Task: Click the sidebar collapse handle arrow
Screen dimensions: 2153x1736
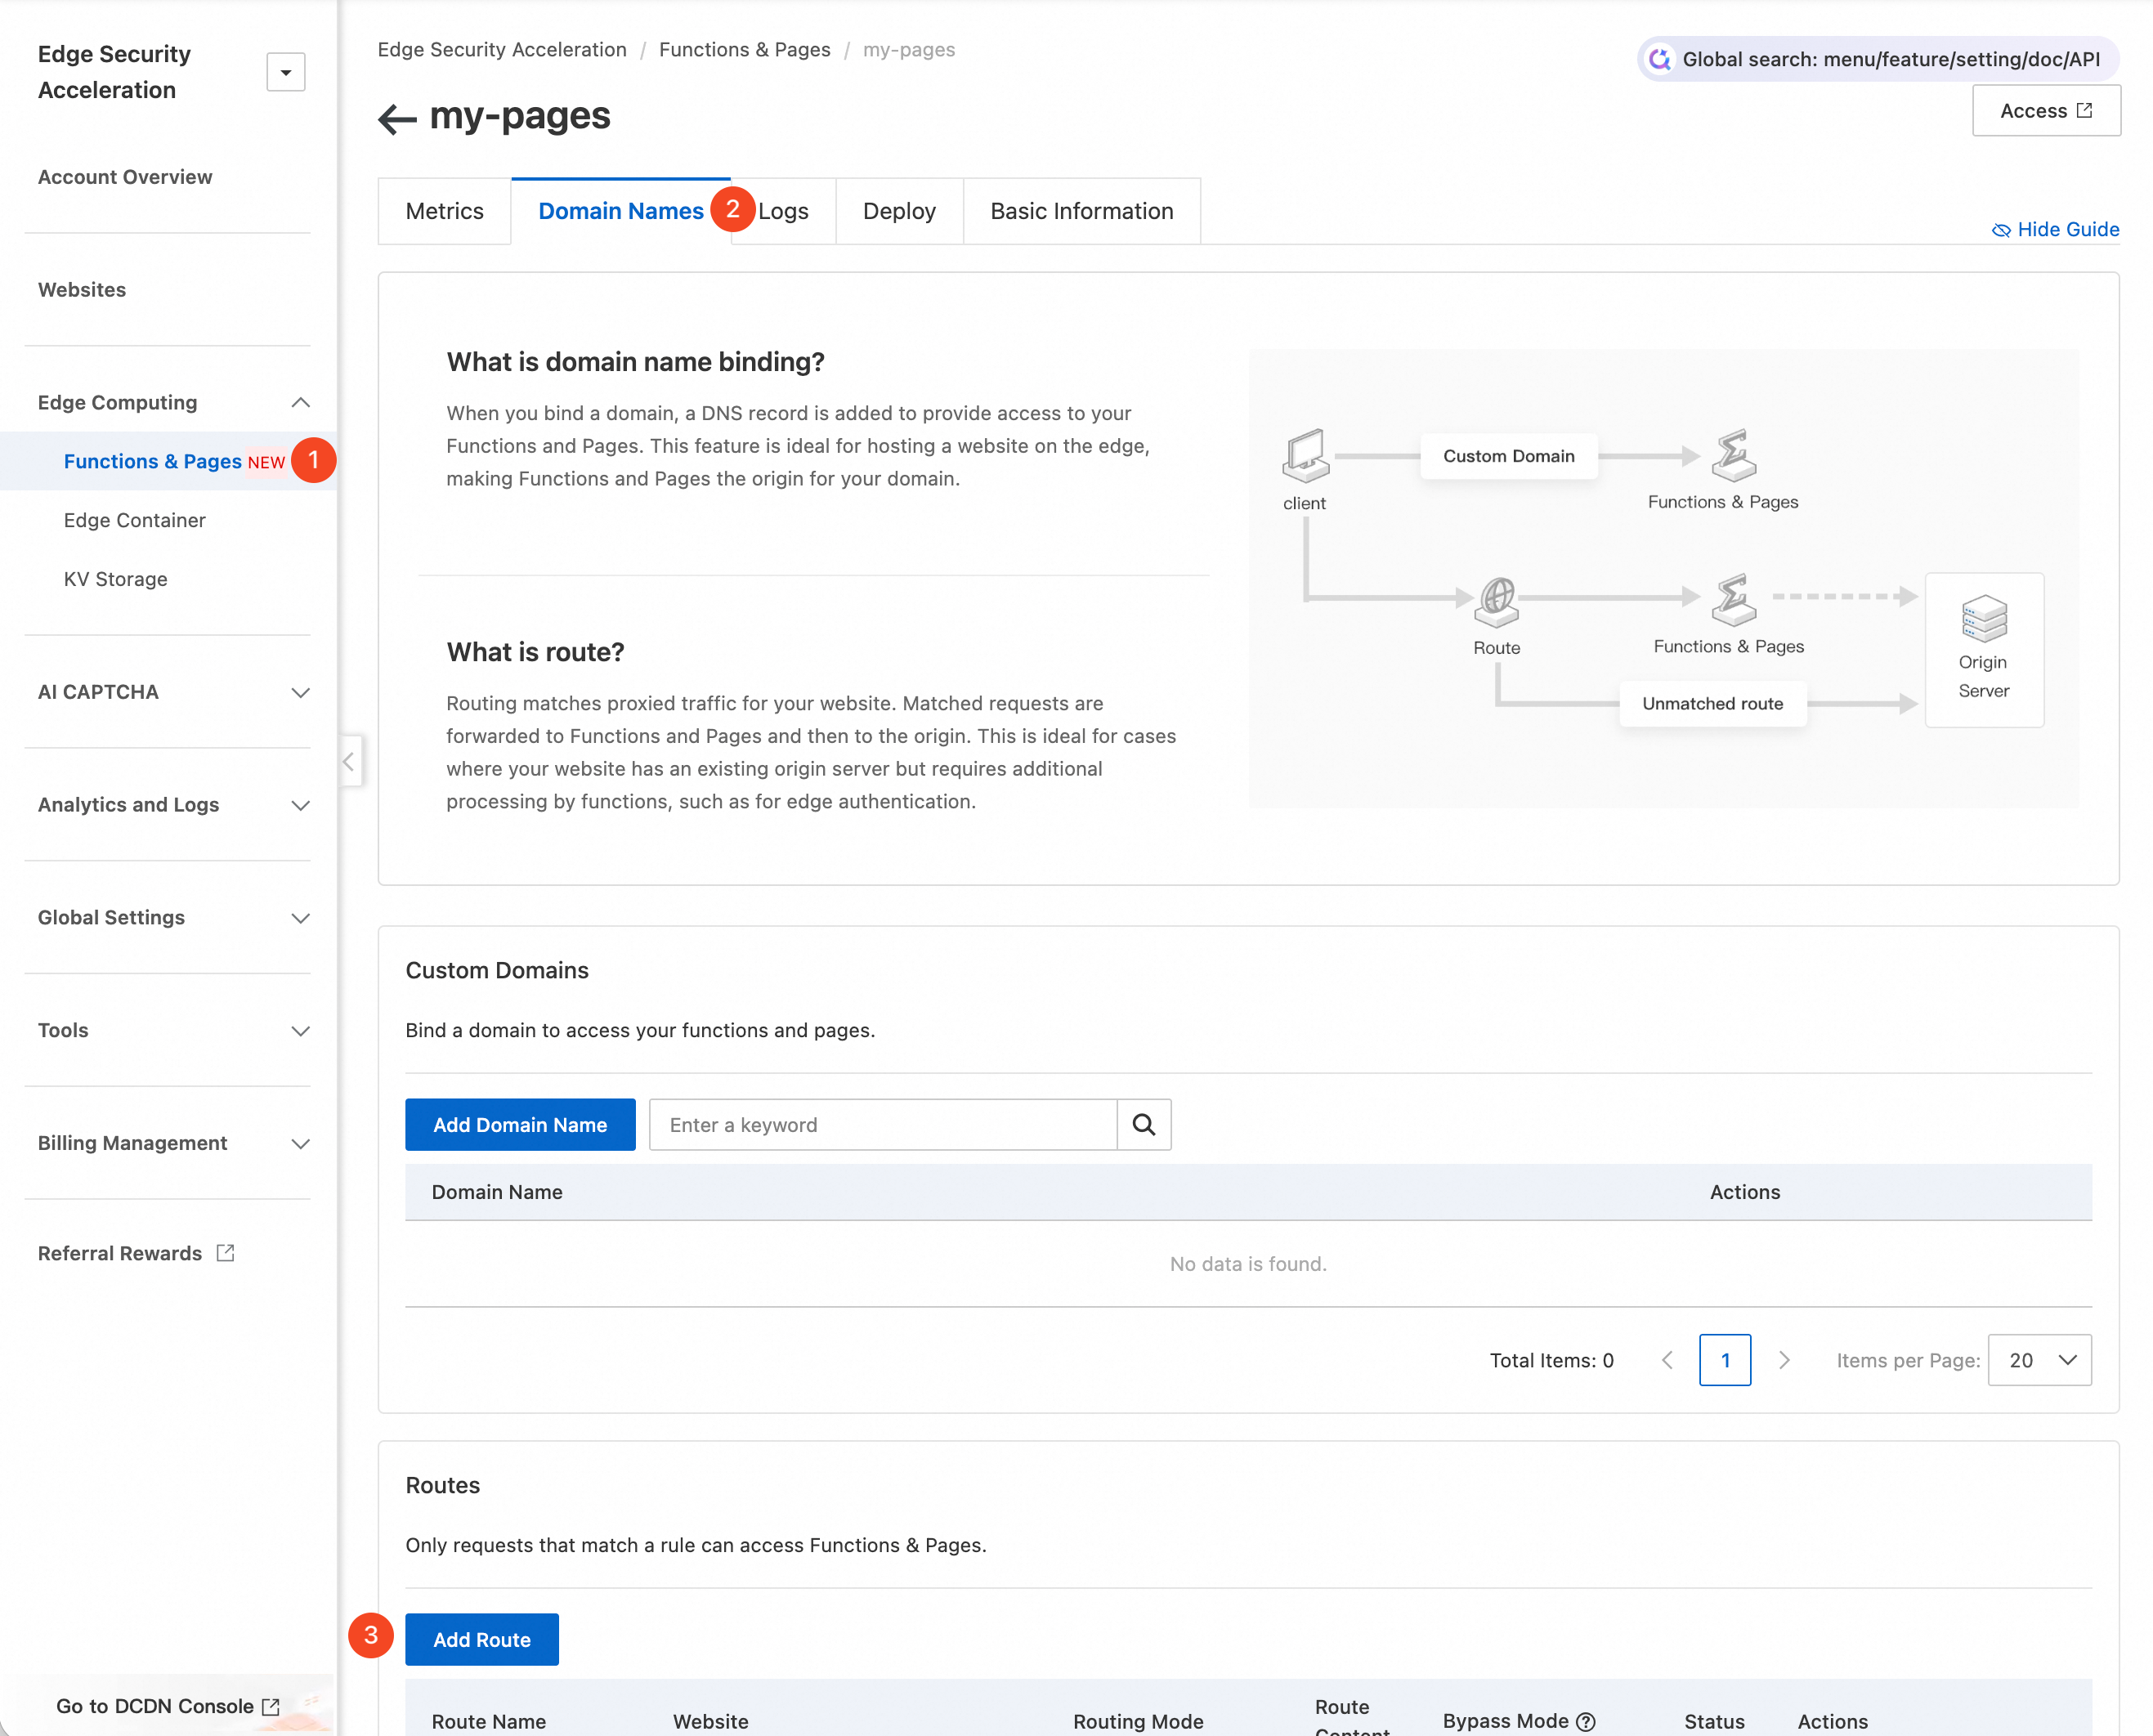Action: 349,761
